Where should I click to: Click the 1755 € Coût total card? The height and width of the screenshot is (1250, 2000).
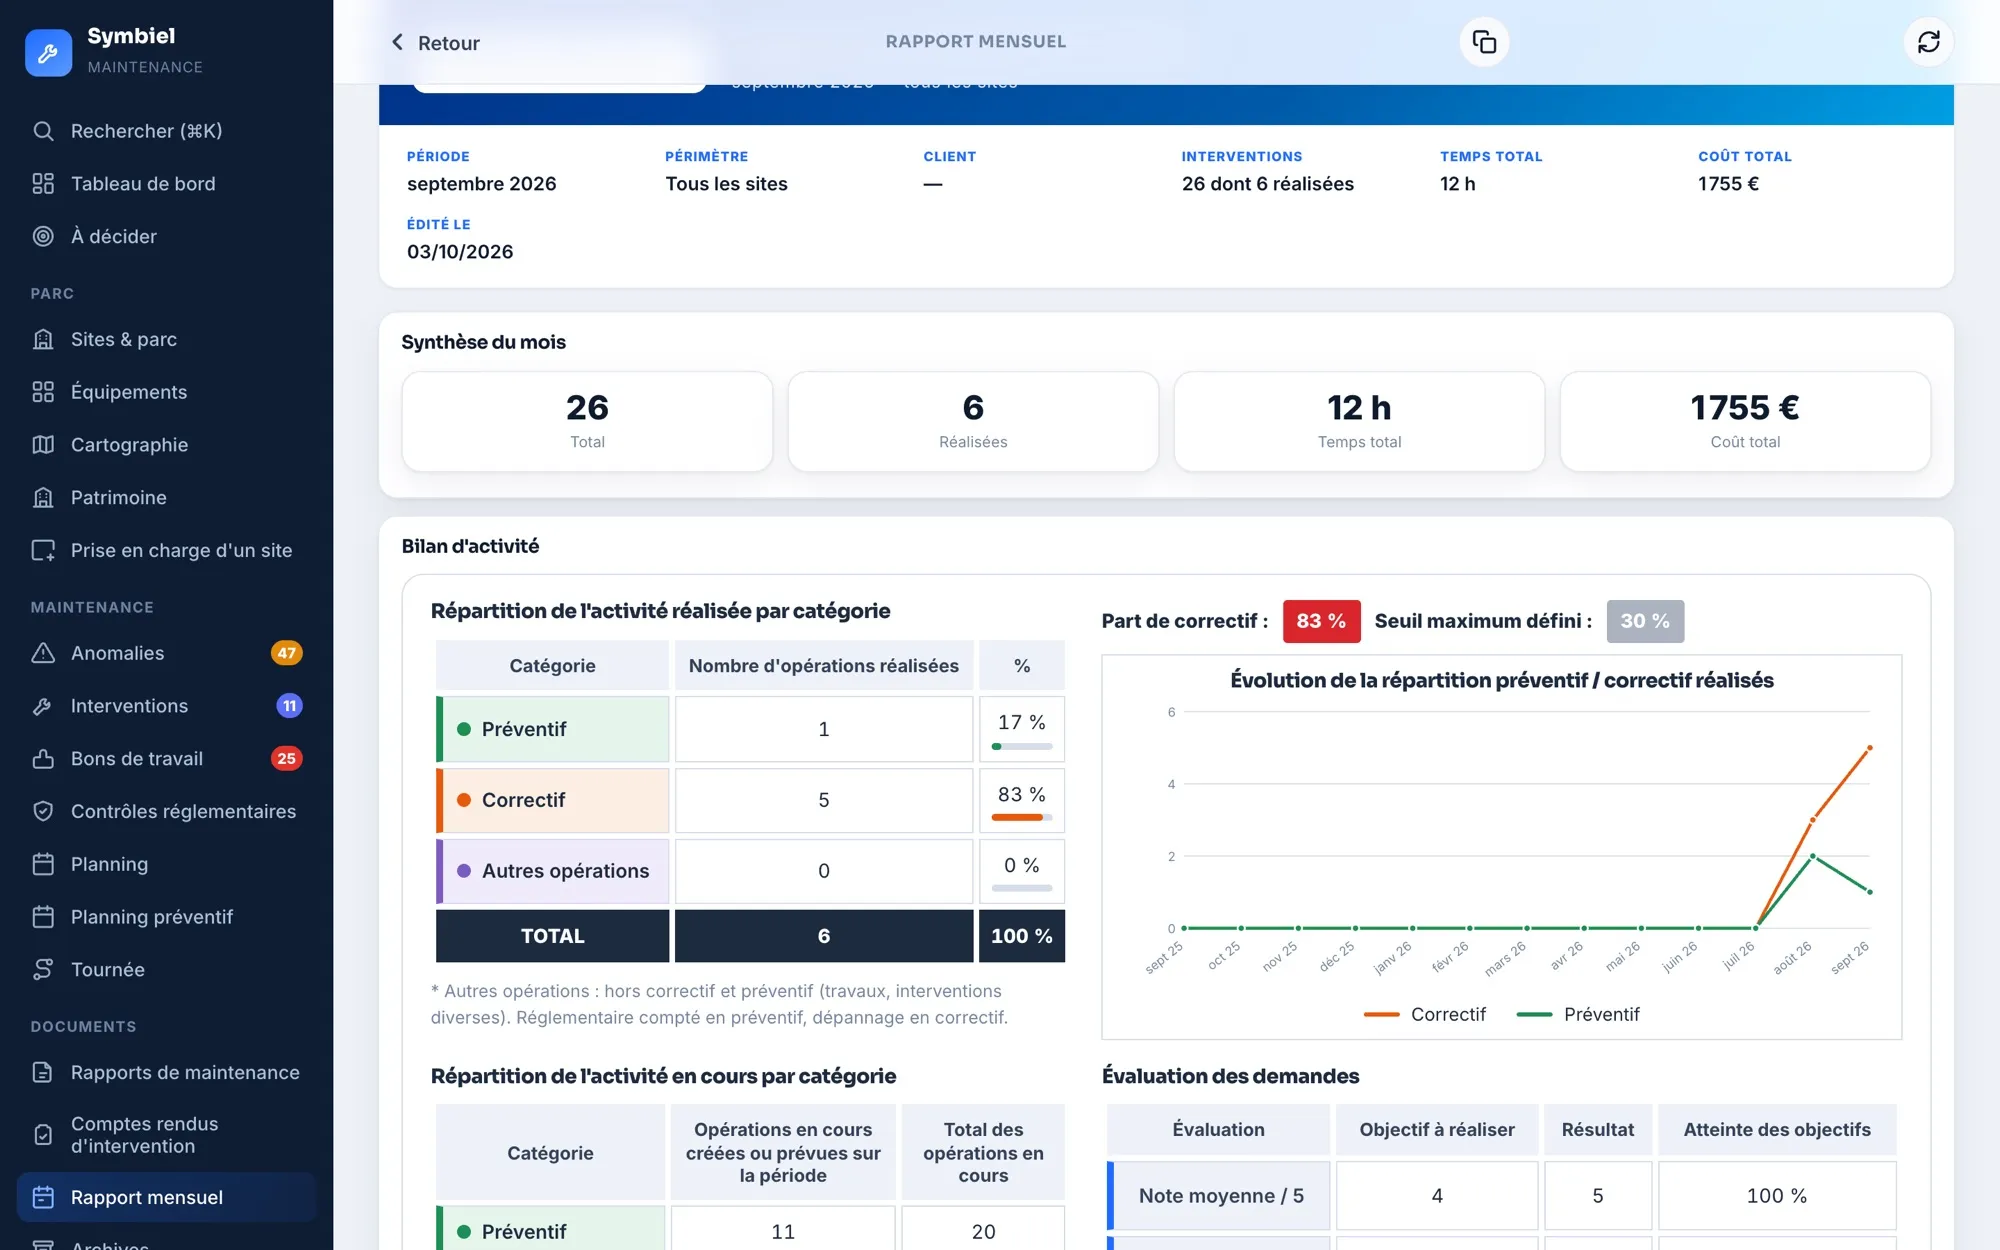pos(1745,421)
